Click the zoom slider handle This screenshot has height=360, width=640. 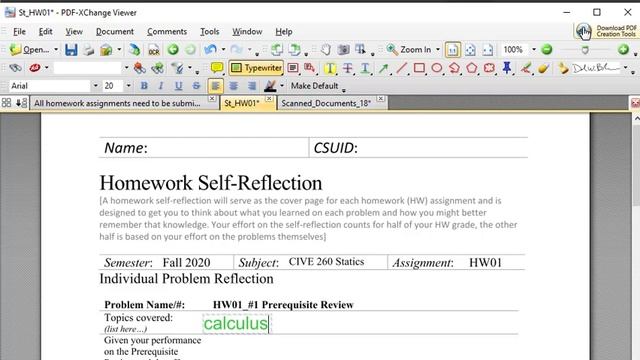tap(585, 50)
